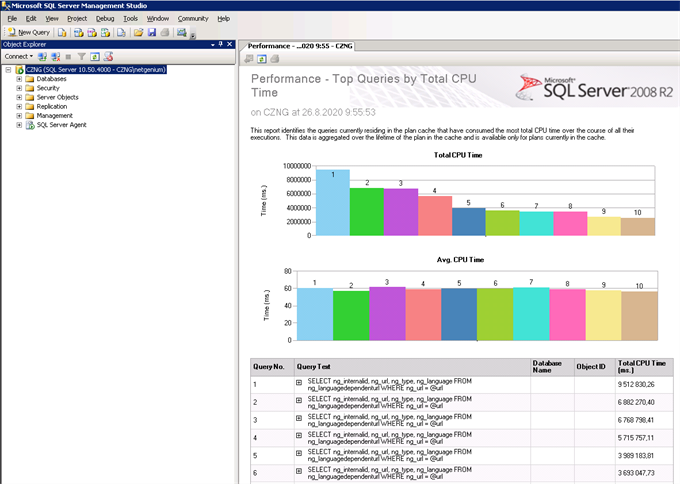Click the Query Text column header
This screenshot has width=680, height=484.
tap(412, 367)
